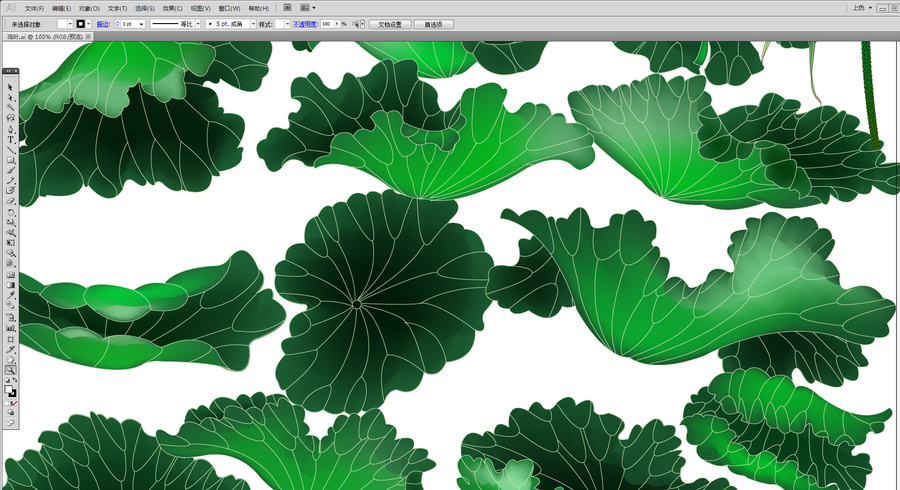Screen dimensions: 900x490
Task: Open the stroke color dropdown arrow
Action: (88, 24)
